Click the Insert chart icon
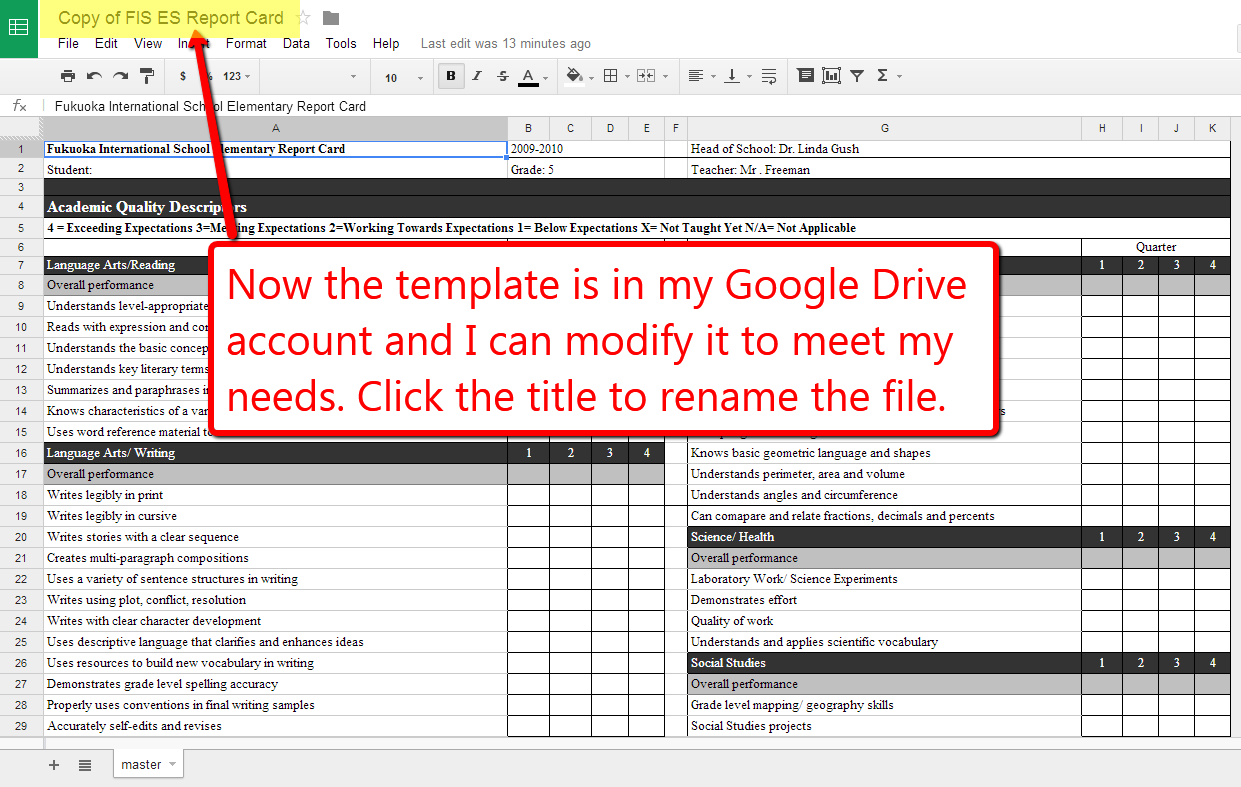This screenshot has height=787, width=1241. [831, 76]
